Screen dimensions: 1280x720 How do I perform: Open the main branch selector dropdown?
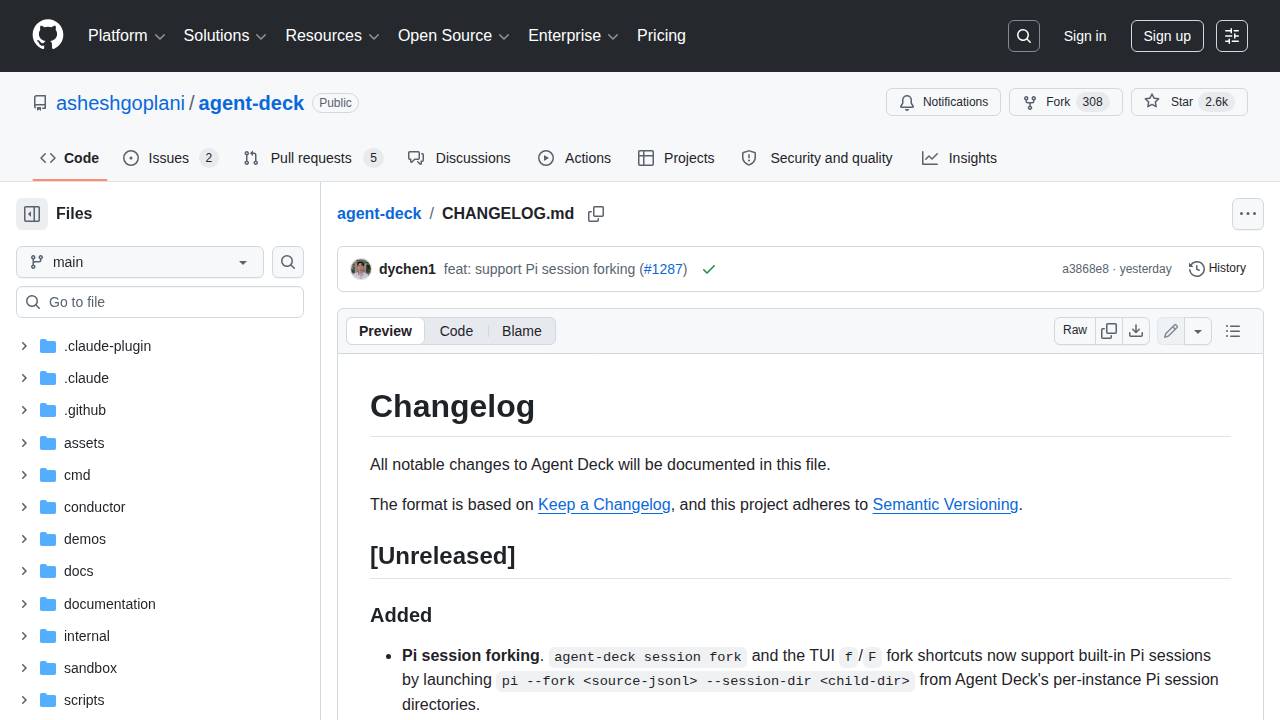(140, 262)
